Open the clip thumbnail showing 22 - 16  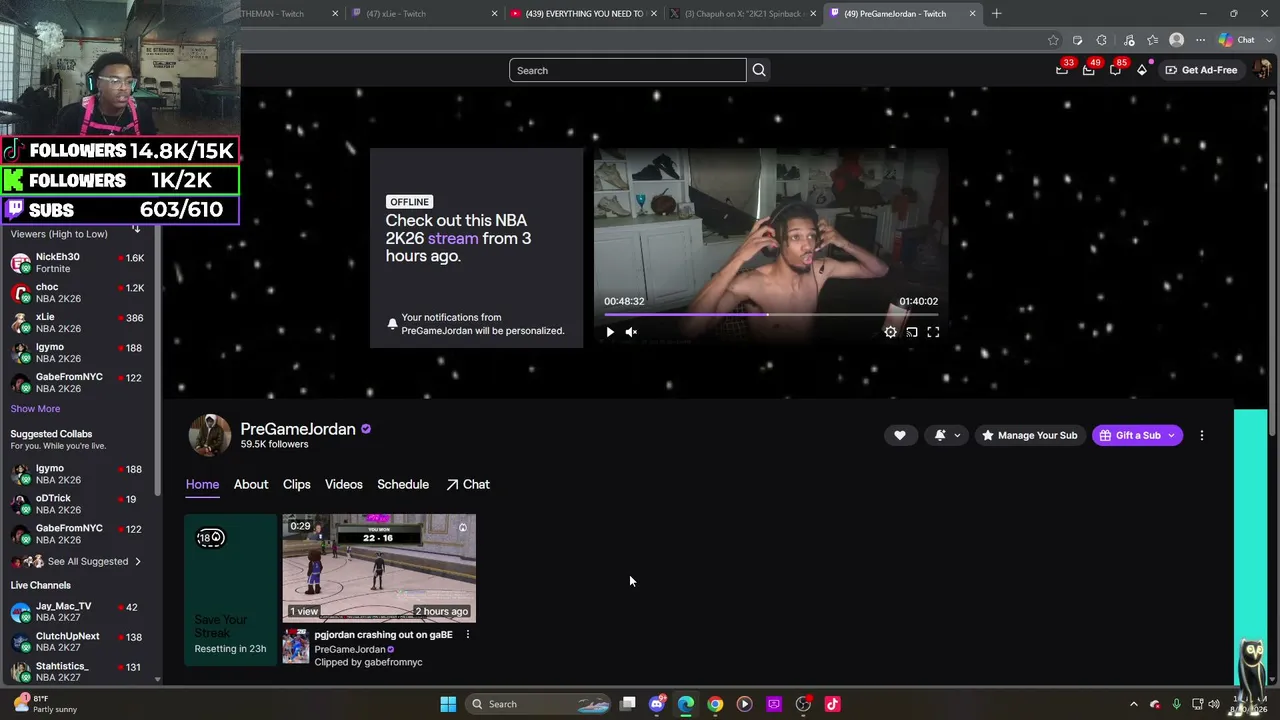[x=379, y=568]
